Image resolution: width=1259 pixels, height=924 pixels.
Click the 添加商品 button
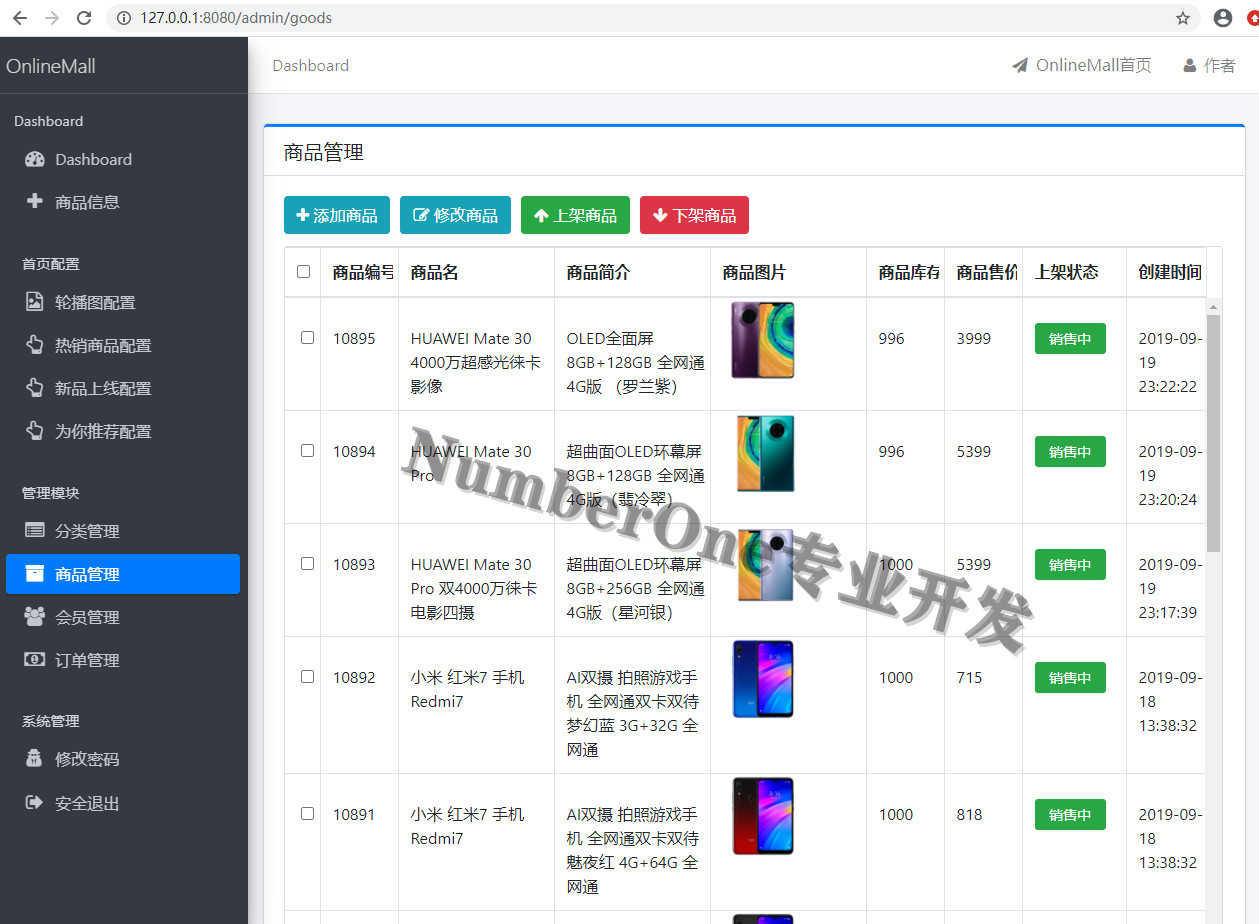pos(337,215)
